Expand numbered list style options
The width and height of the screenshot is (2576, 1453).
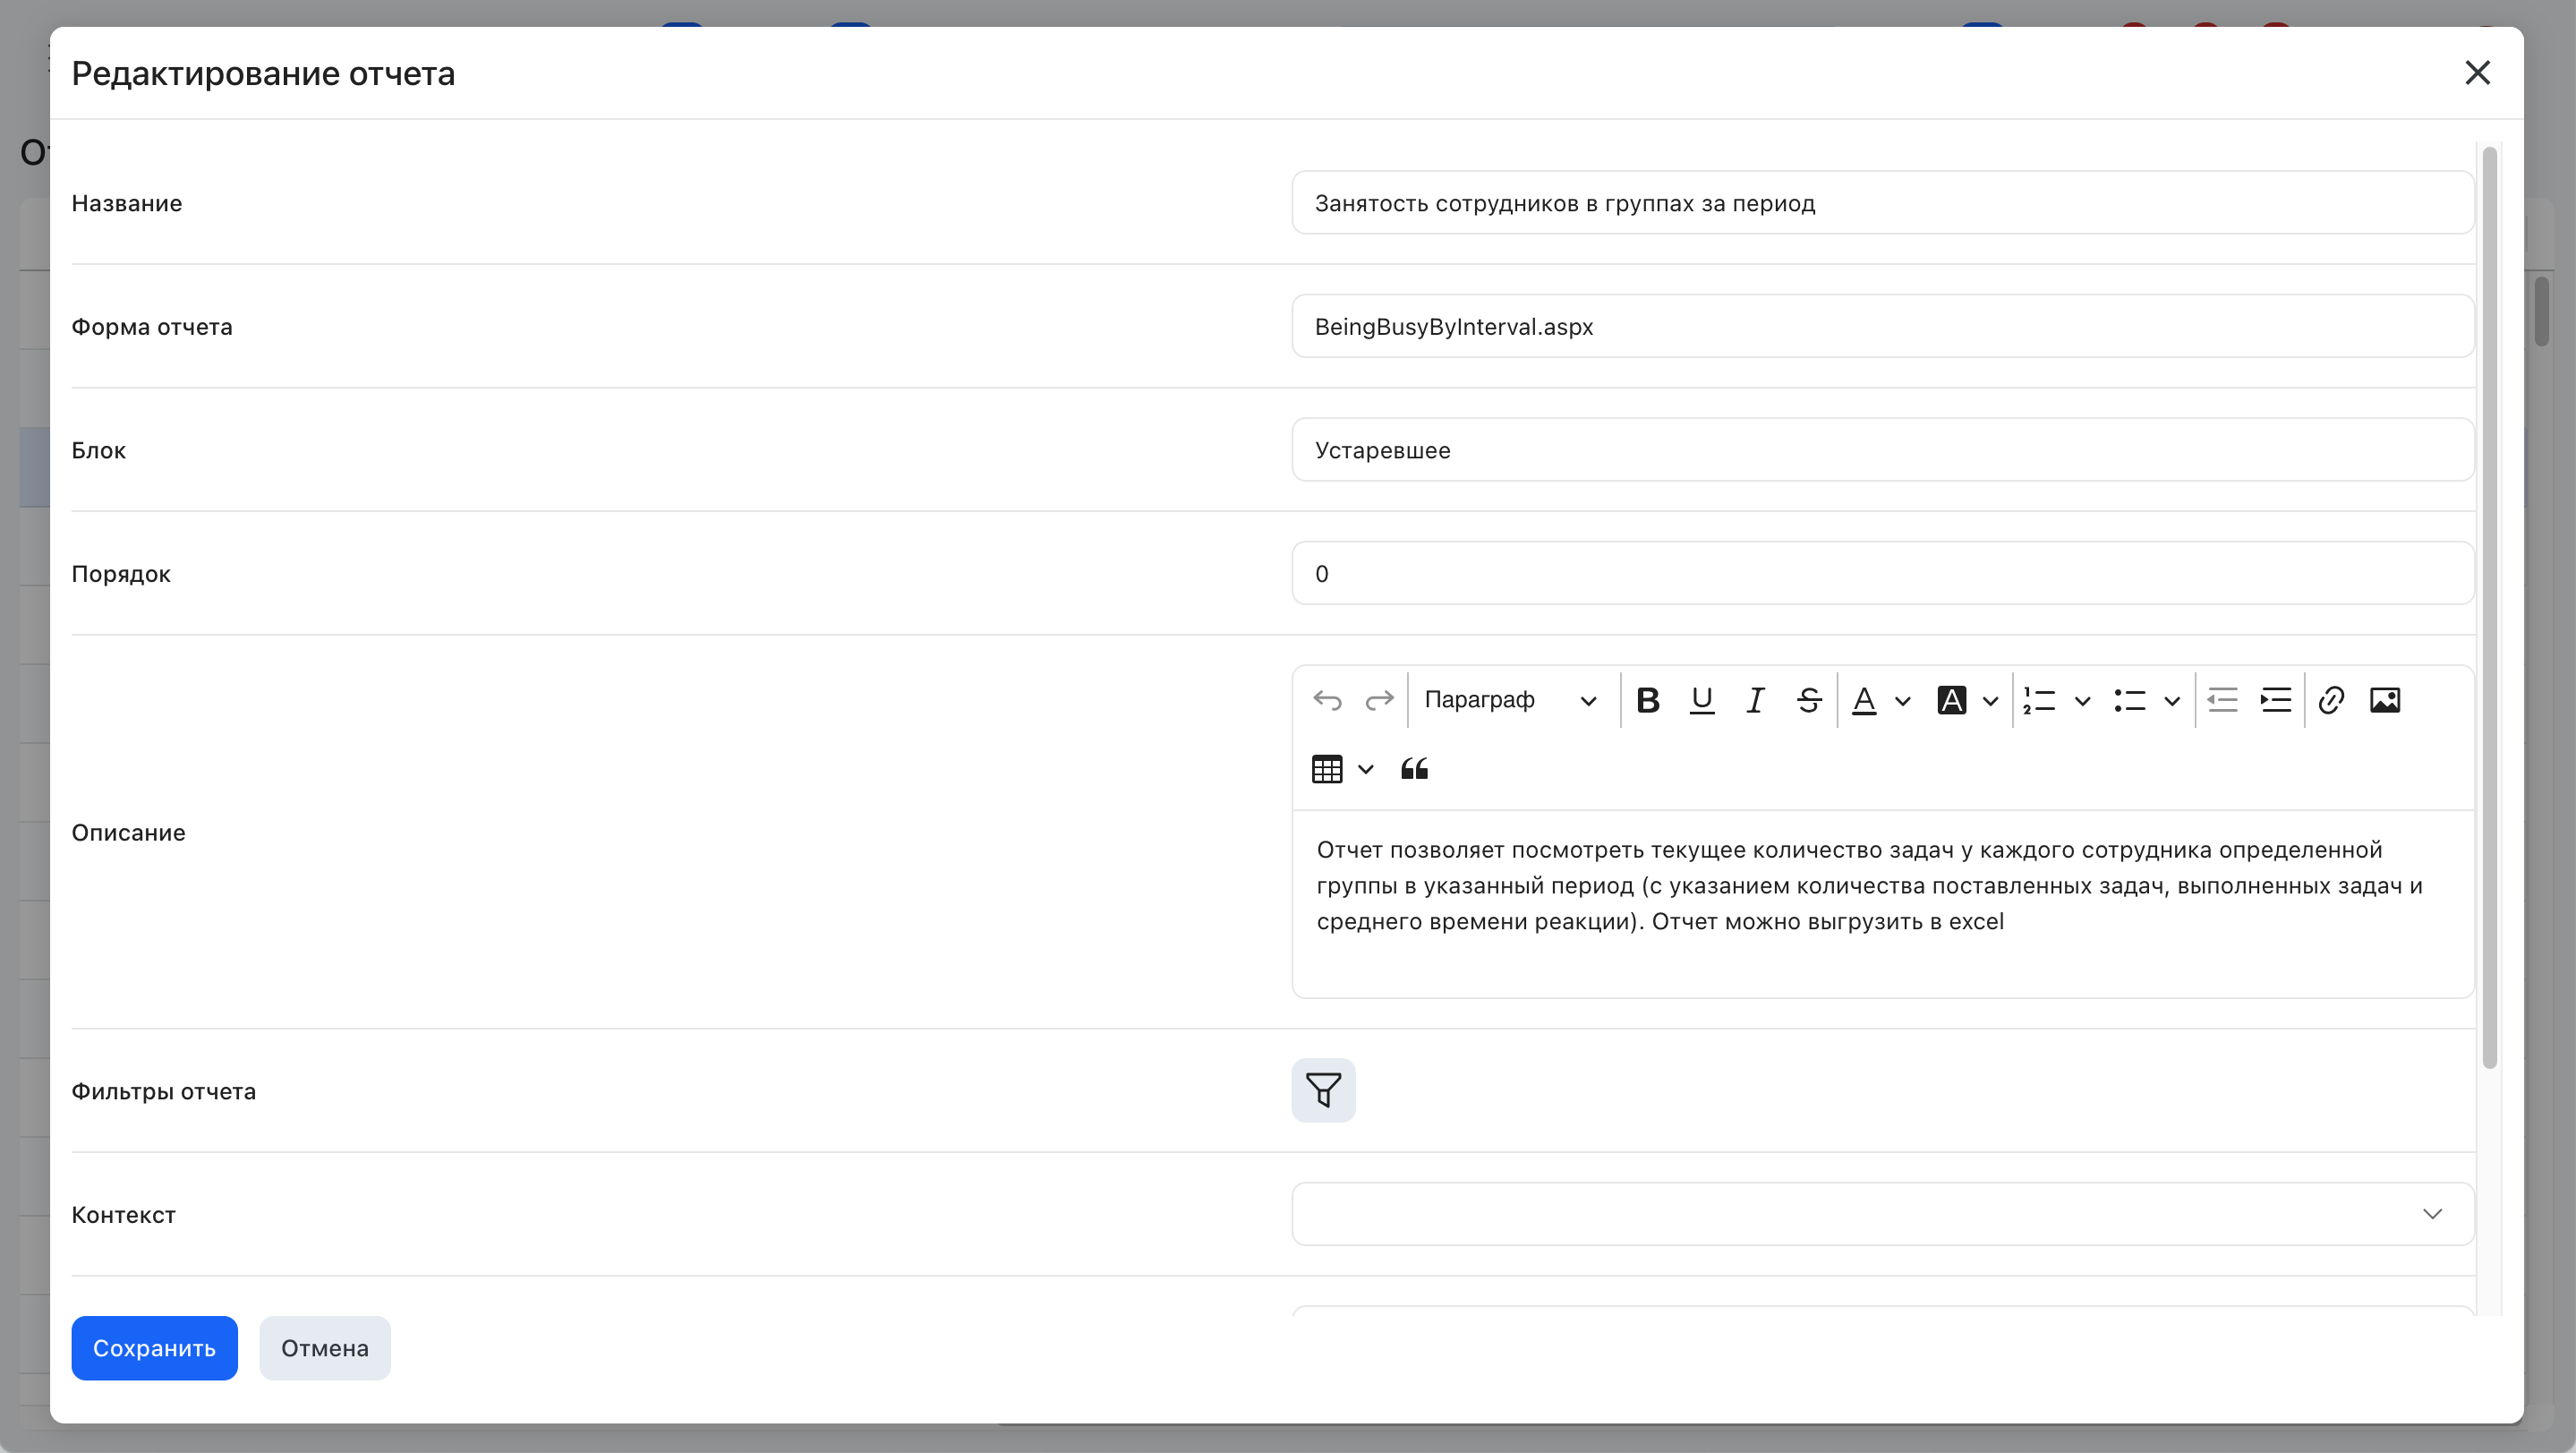coord(2082,701)
